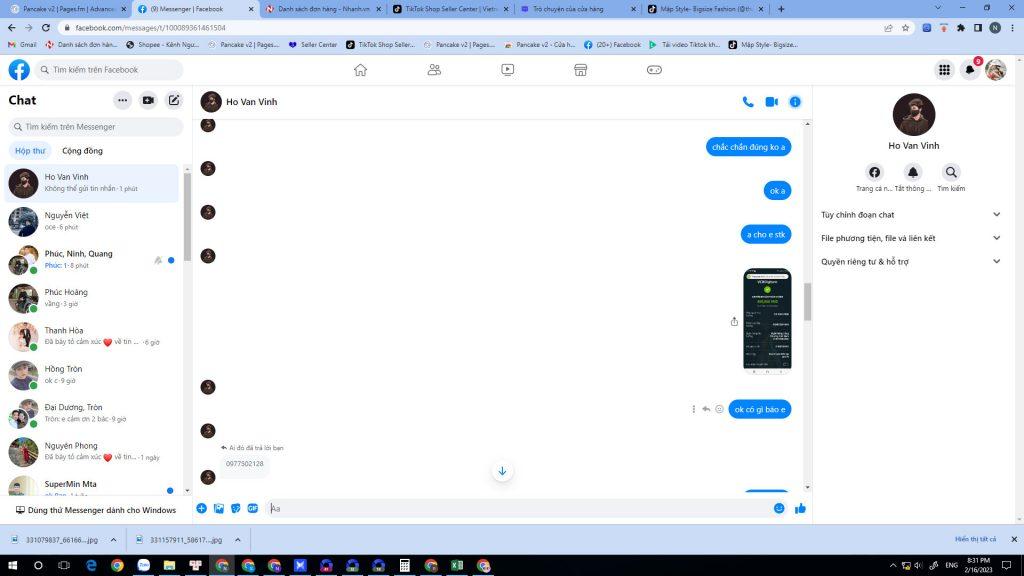Open Facebook notifications bell
Screen dimensions: 1024x576
pos(969,70)
